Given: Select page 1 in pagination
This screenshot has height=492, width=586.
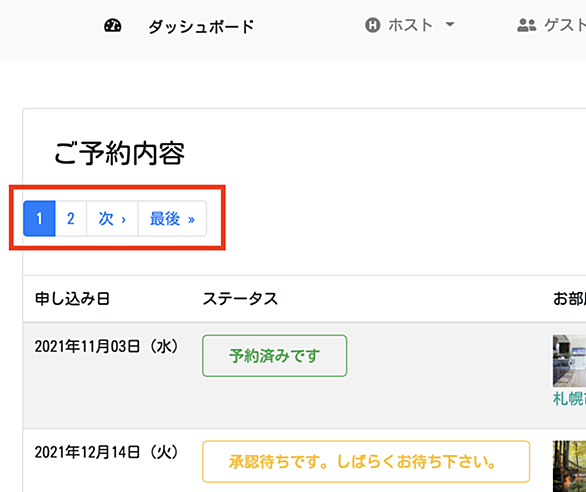Looking at the screenshot, I should tap(39, 219).
